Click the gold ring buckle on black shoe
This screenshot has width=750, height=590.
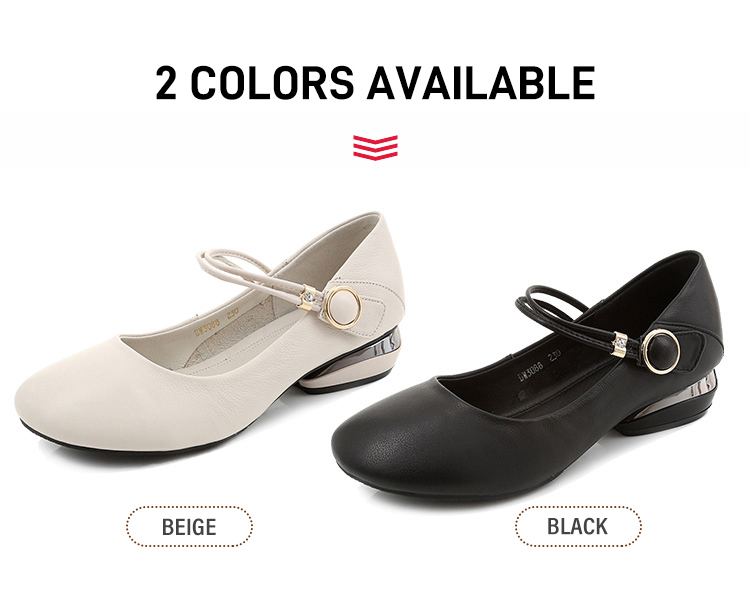pyautogui.click(x=662, y=351)
